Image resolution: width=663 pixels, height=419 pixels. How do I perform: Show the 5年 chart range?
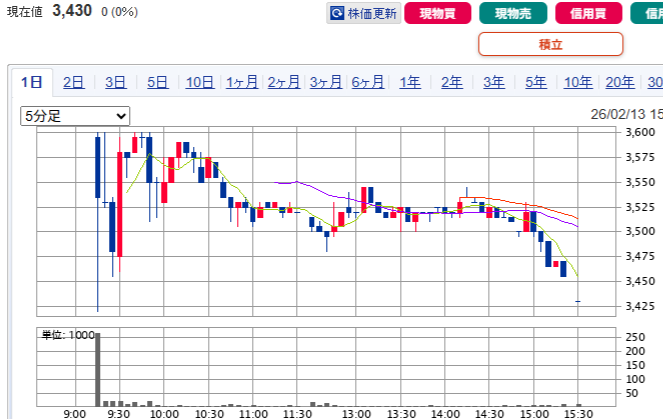(536, 83)
